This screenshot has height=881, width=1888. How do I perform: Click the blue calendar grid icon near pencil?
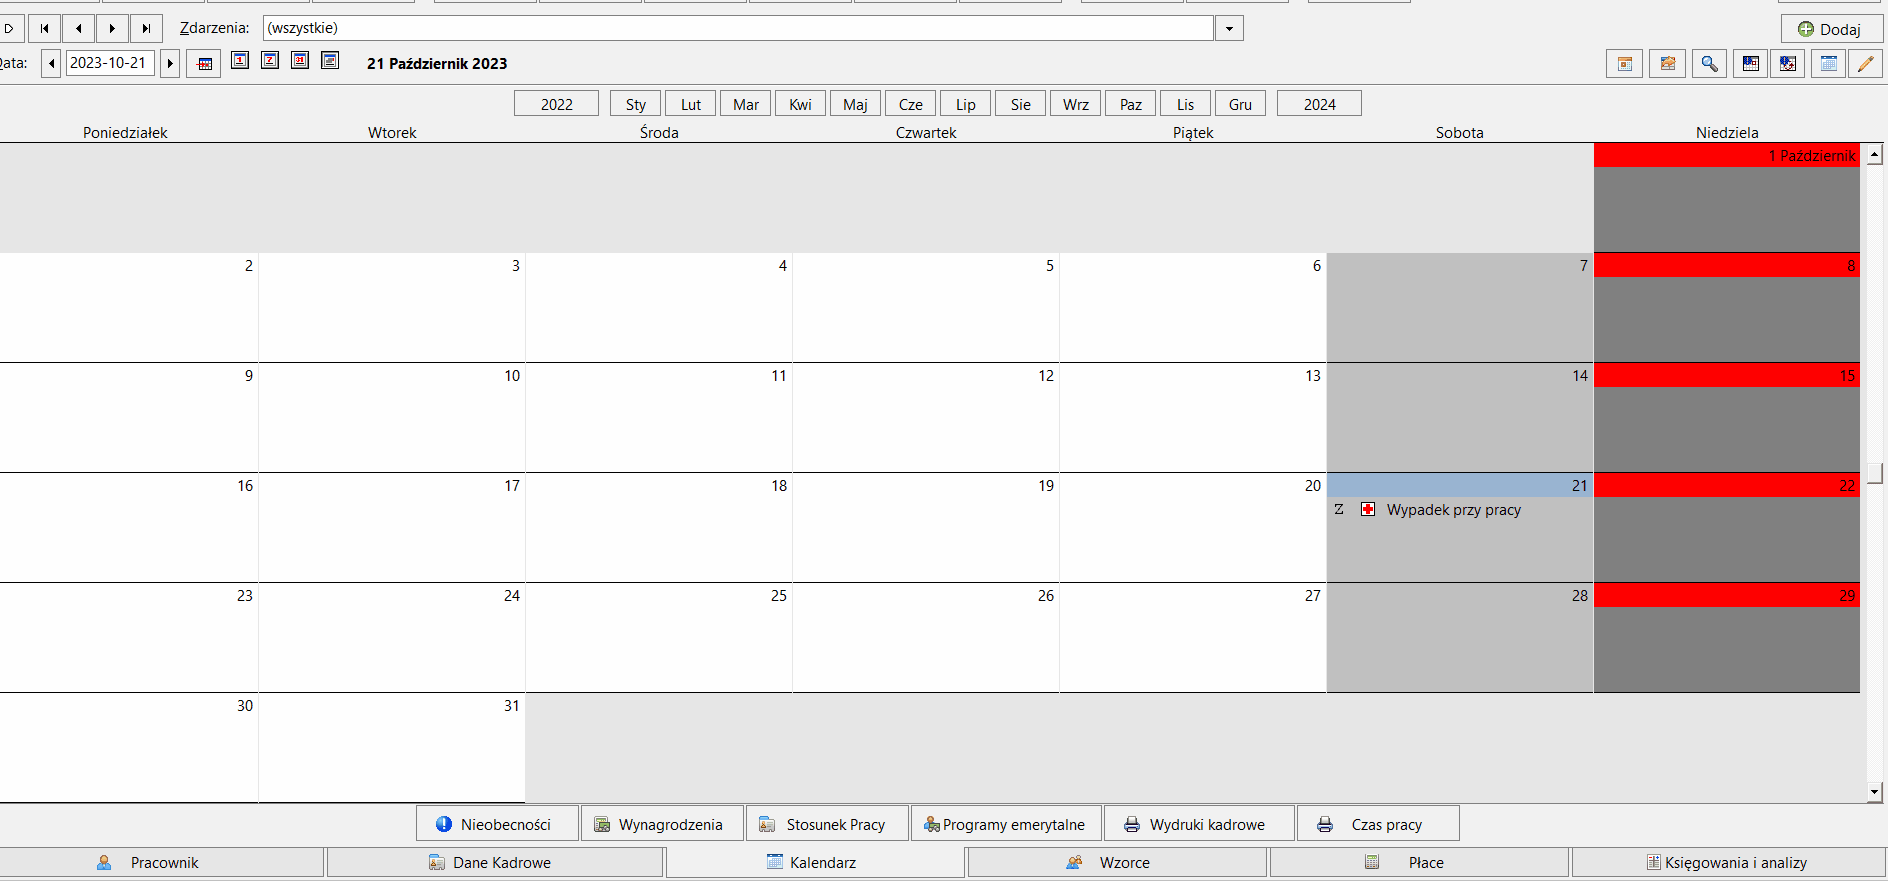click(x=1828, y=64)
